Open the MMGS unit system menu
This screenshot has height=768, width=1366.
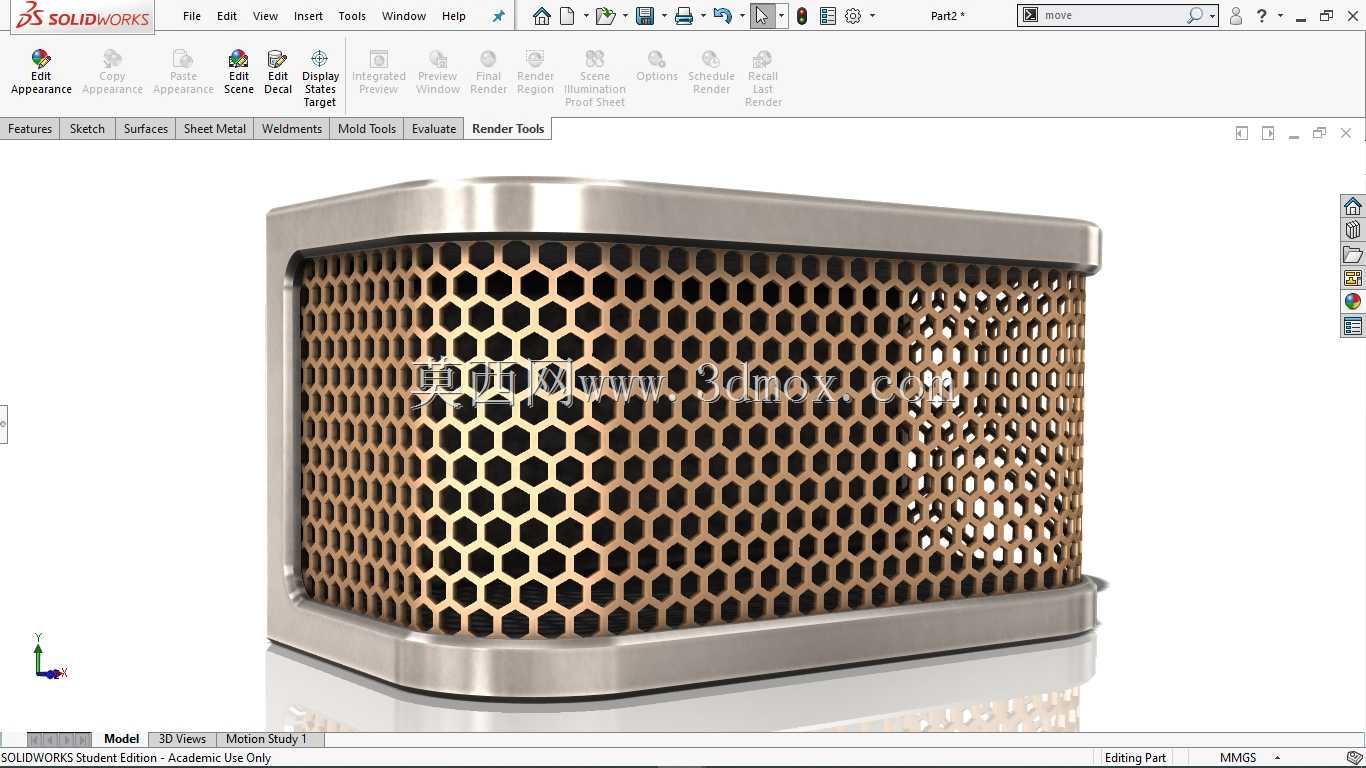point(1250,758)
